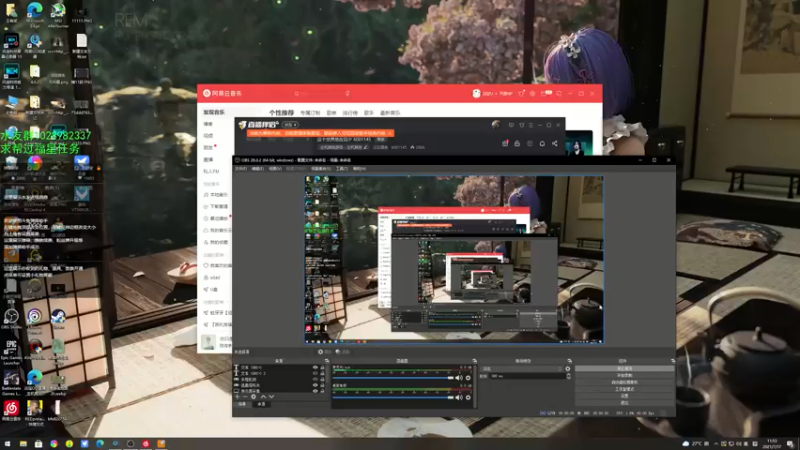The height and width of the screenshot is (450, 800).
Task: Change the 300 ms transition duration stepper
Action: [569, 376]
